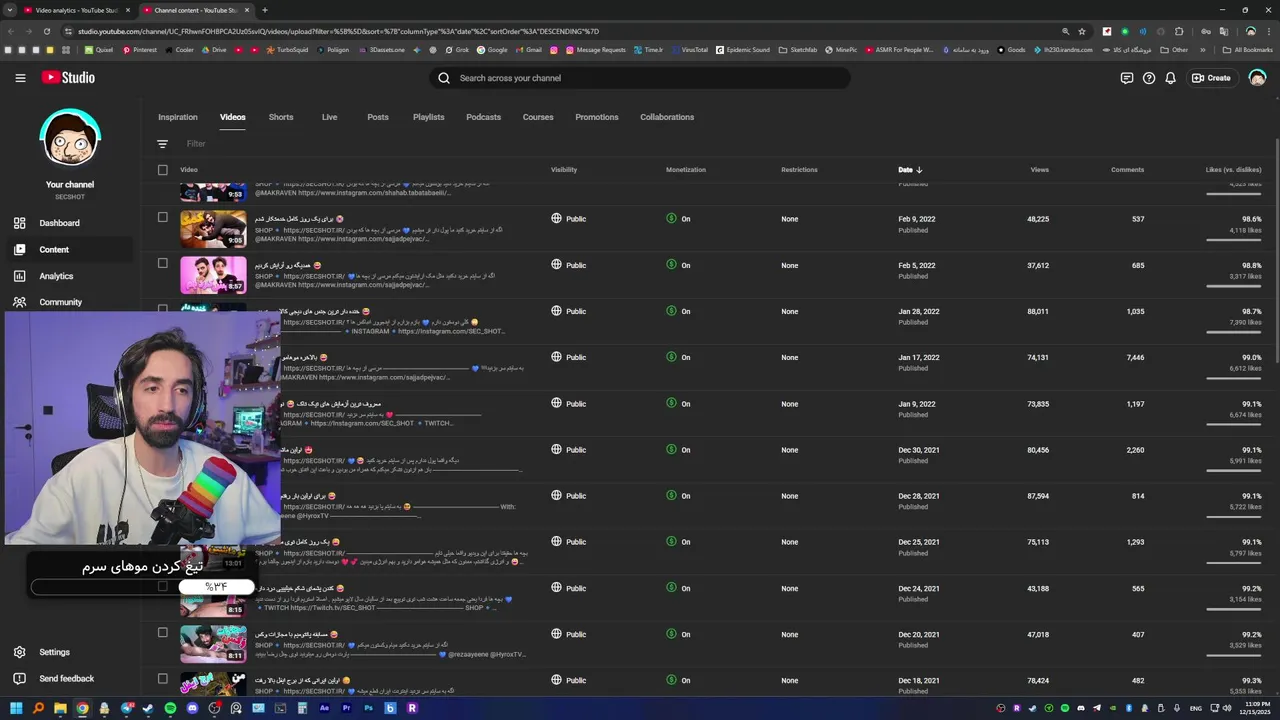Switch to the Inspiration tab
The height and width of the screenshot is (720, 1280).
click(178, 117)
